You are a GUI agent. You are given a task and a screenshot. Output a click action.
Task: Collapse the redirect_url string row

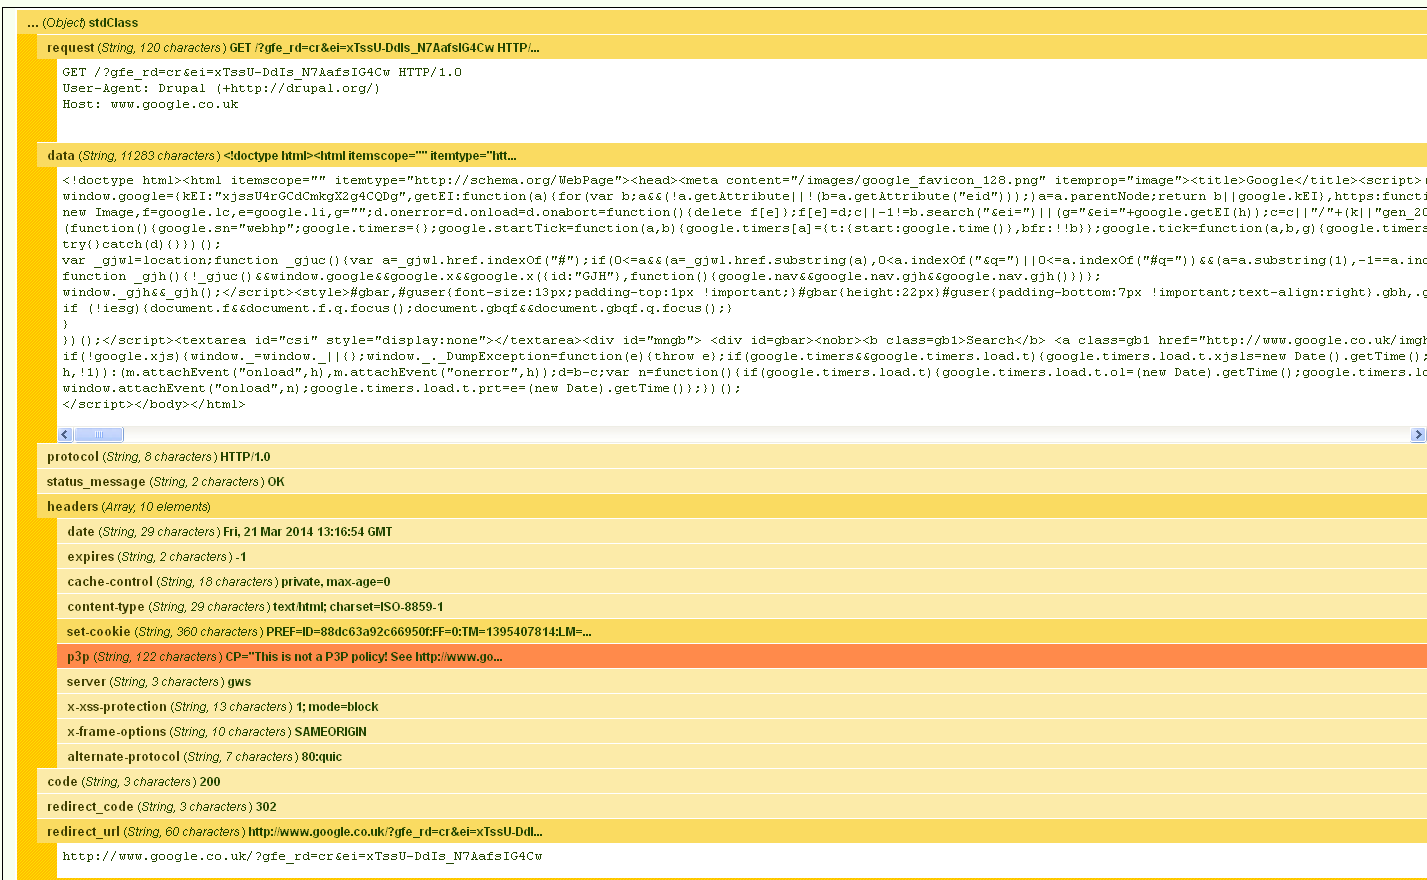pos(732,831)
